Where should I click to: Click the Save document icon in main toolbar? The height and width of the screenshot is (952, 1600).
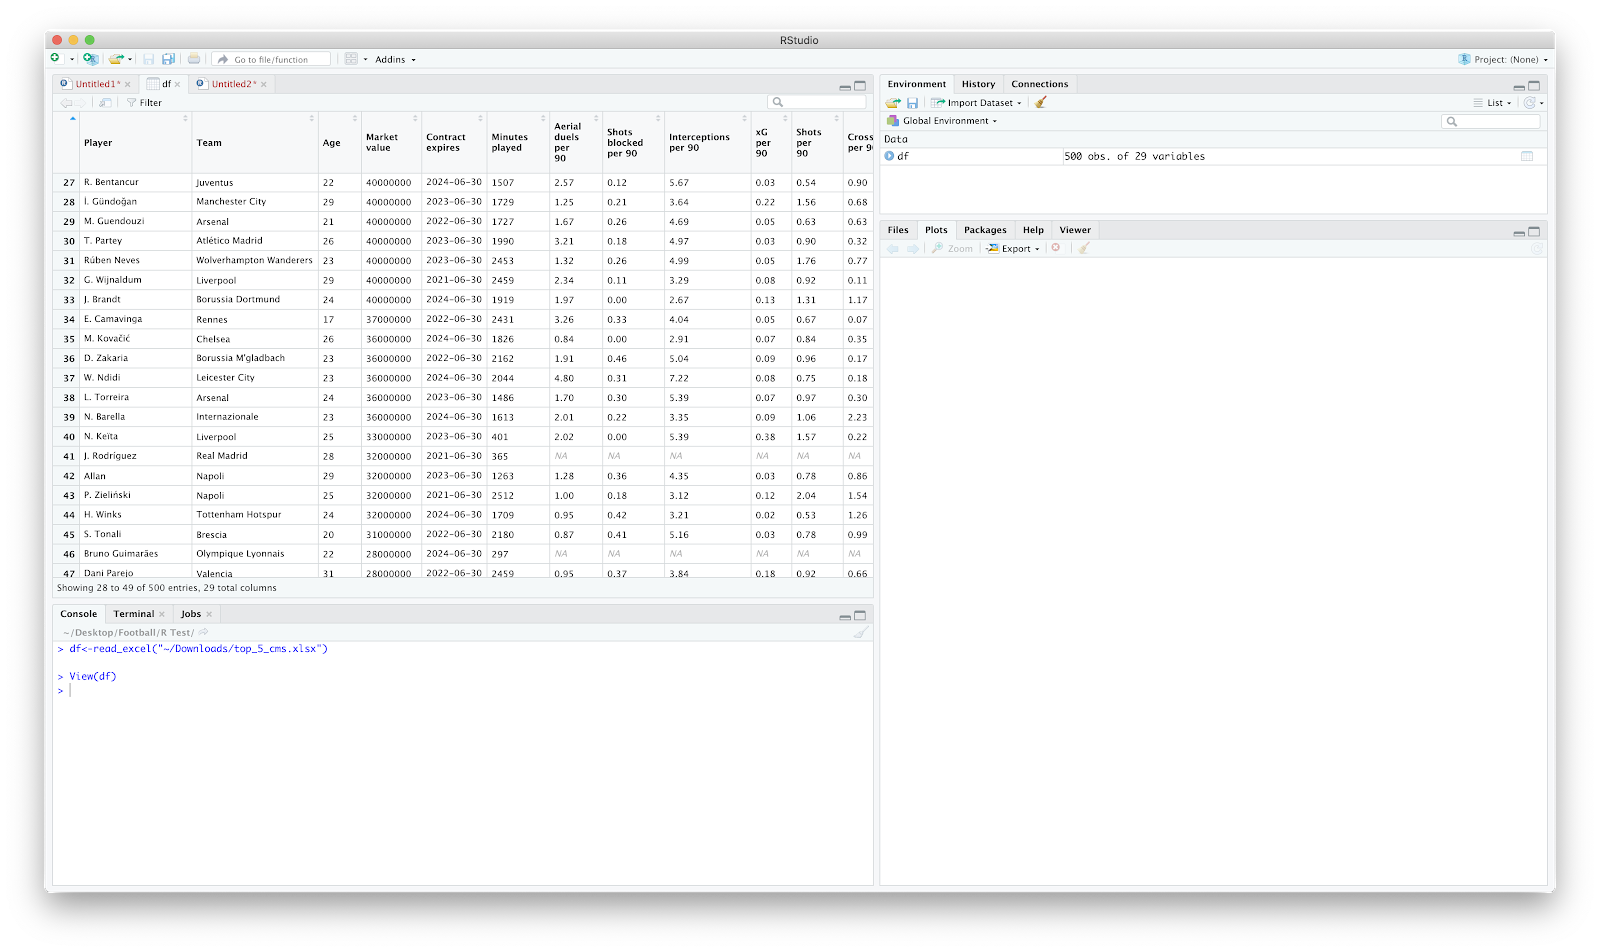pos(149,59)
